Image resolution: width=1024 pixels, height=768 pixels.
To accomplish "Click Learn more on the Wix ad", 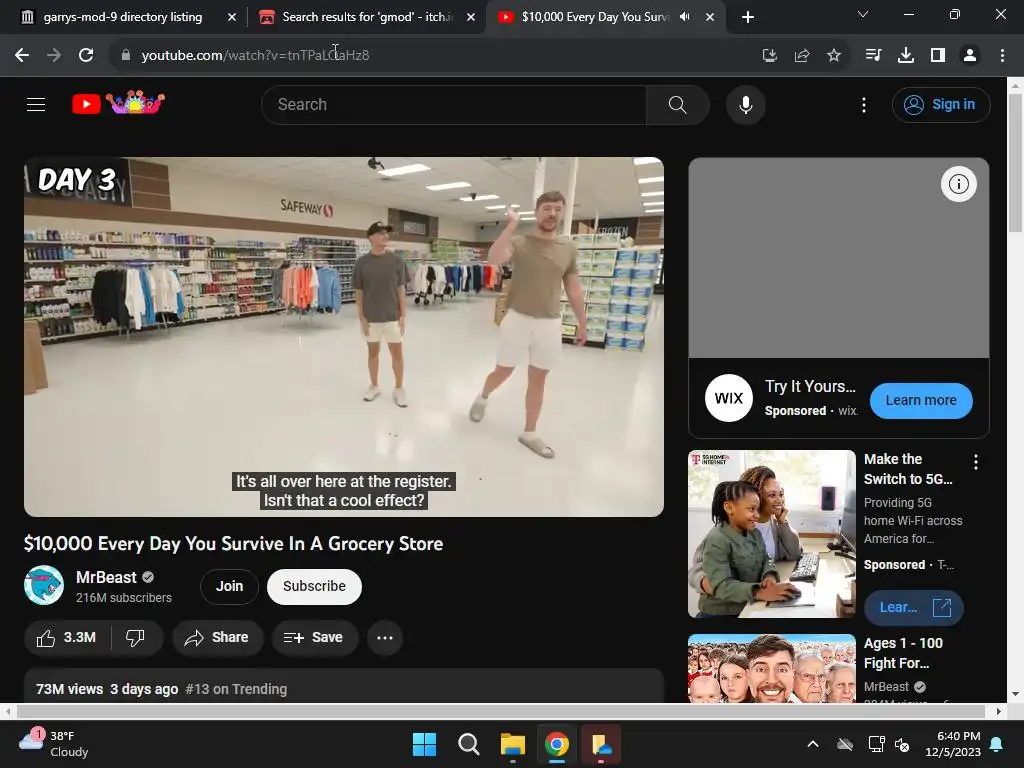I will (921, 400).
